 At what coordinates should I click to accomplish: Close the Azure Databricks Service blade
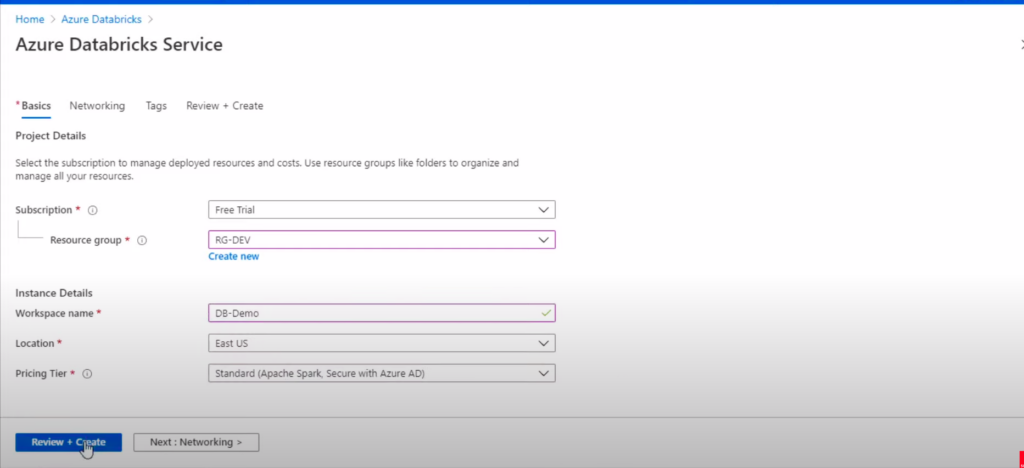1020,45
